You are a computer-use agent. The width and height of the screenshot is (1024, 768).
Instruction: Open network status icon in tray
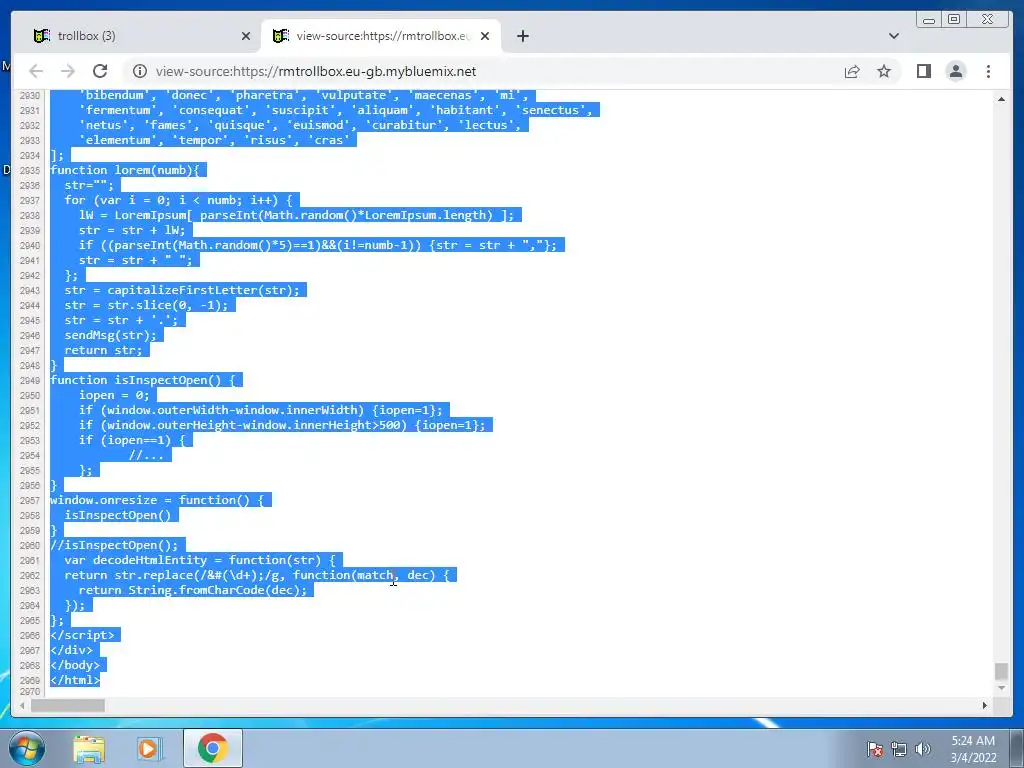coord(899,749)
